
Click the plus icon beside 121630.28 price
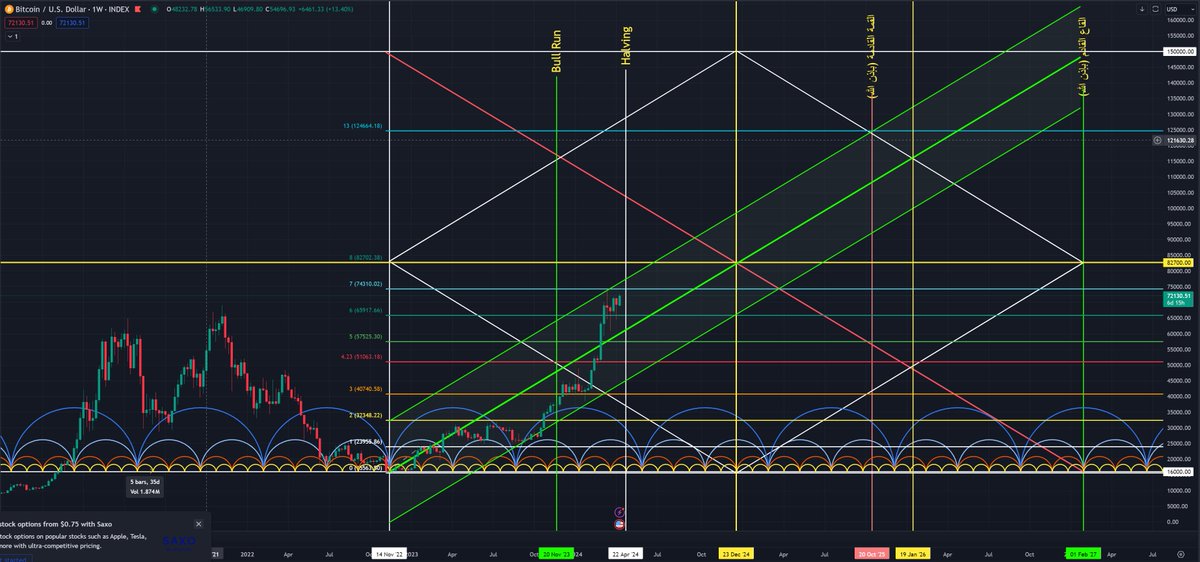point(1157,140)
